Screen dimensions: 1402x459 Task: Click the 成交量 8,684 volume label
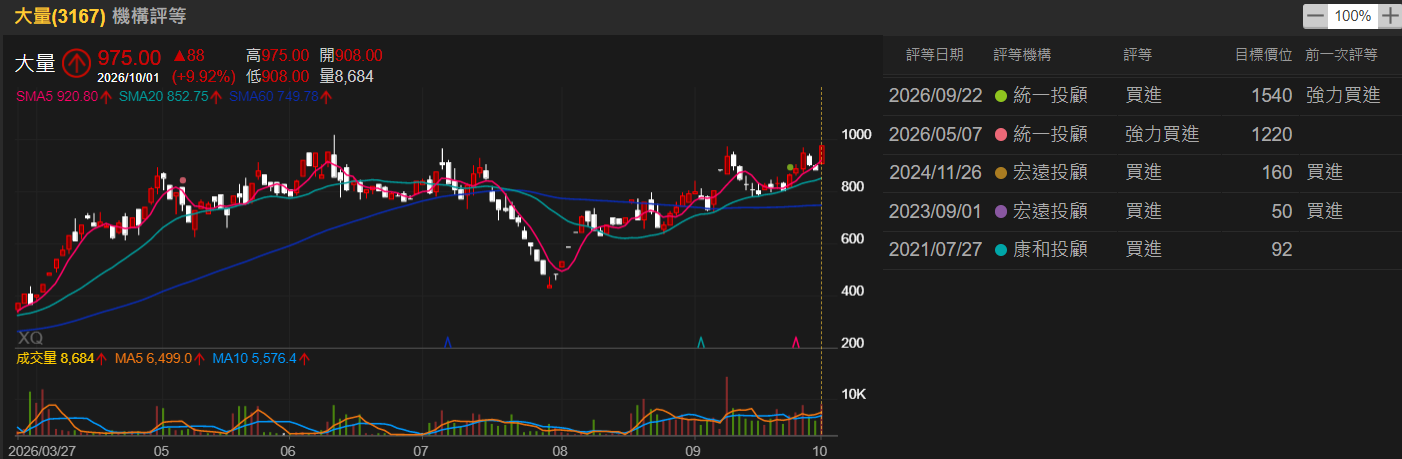tap(55, 357)
